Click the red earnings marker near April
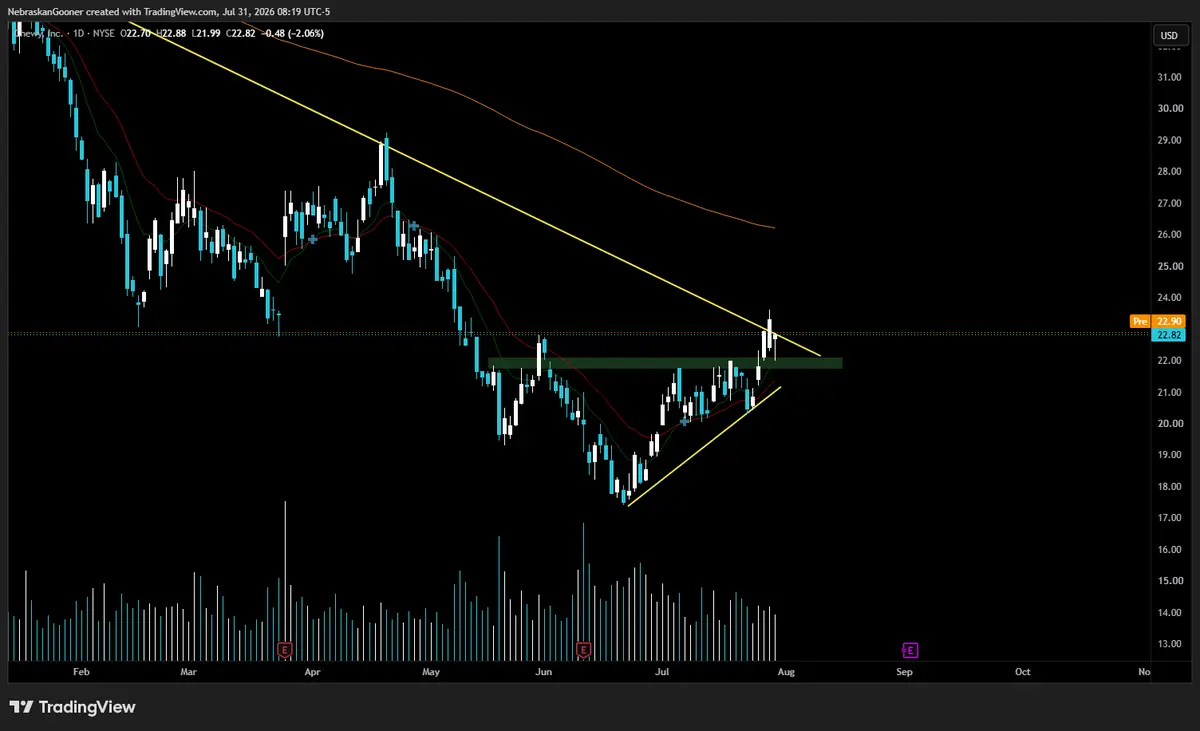The width and height of the screenshot is (1200, 731). [285, 650]
